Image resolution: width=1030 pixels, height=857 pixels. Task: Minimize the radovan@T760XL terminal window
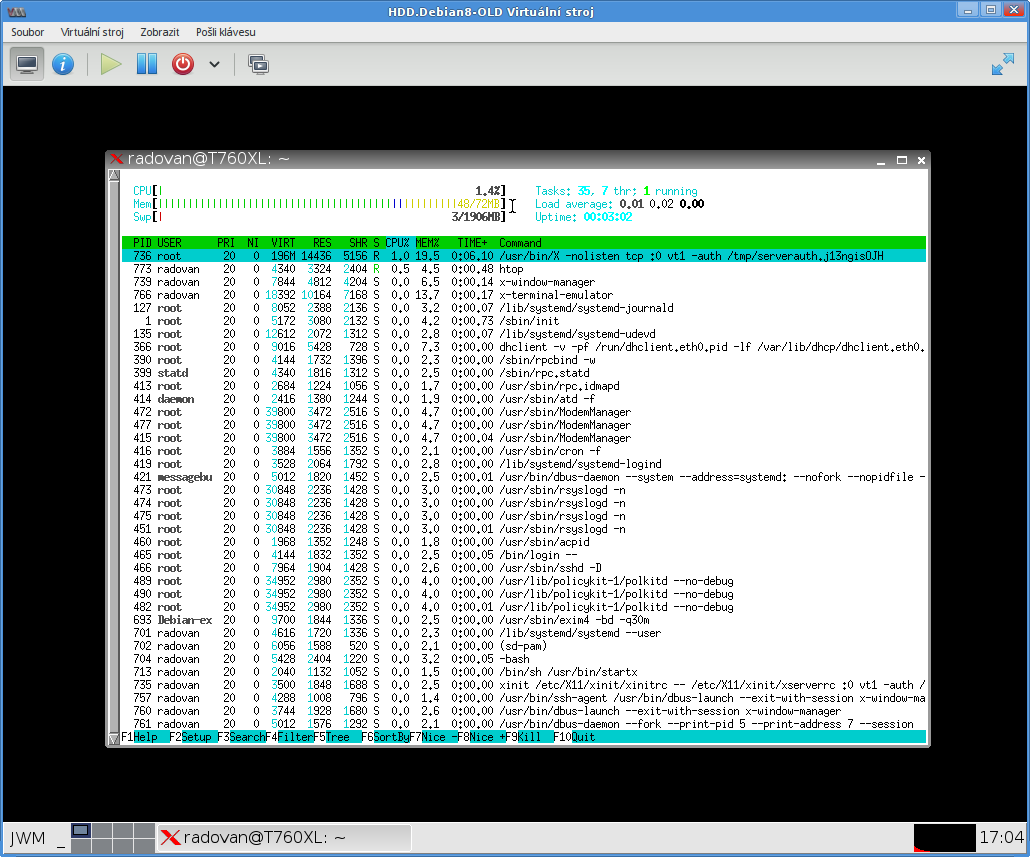tap(881, 160)
